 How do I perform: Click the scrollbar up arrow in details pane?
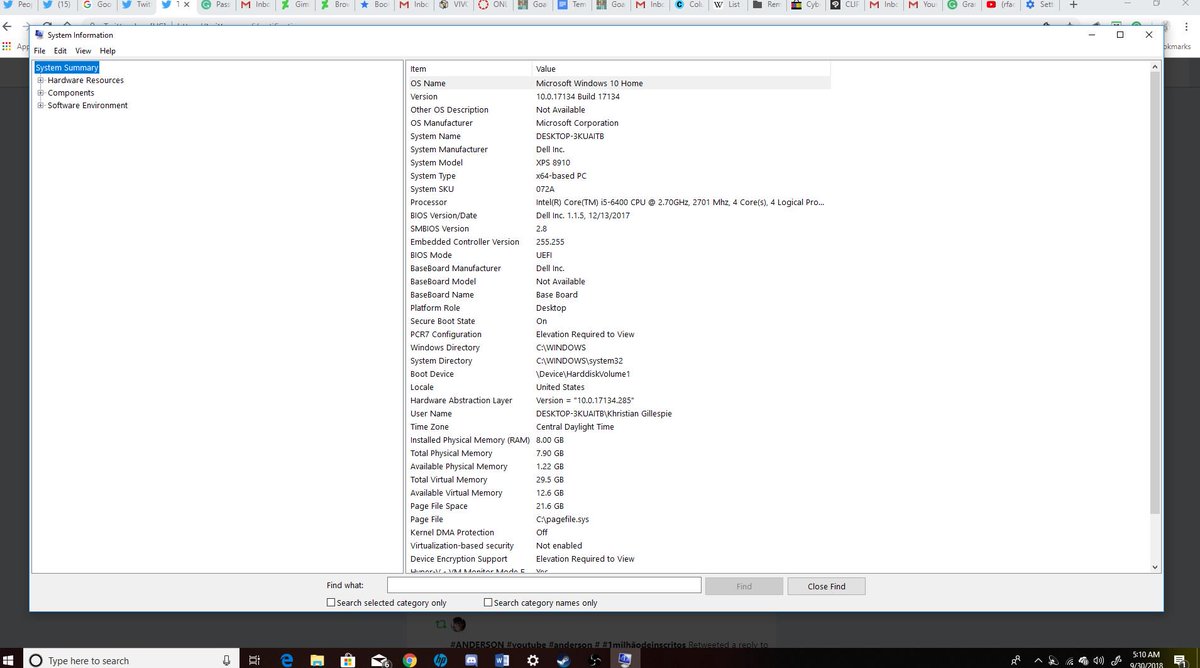tap(1155, 67)
